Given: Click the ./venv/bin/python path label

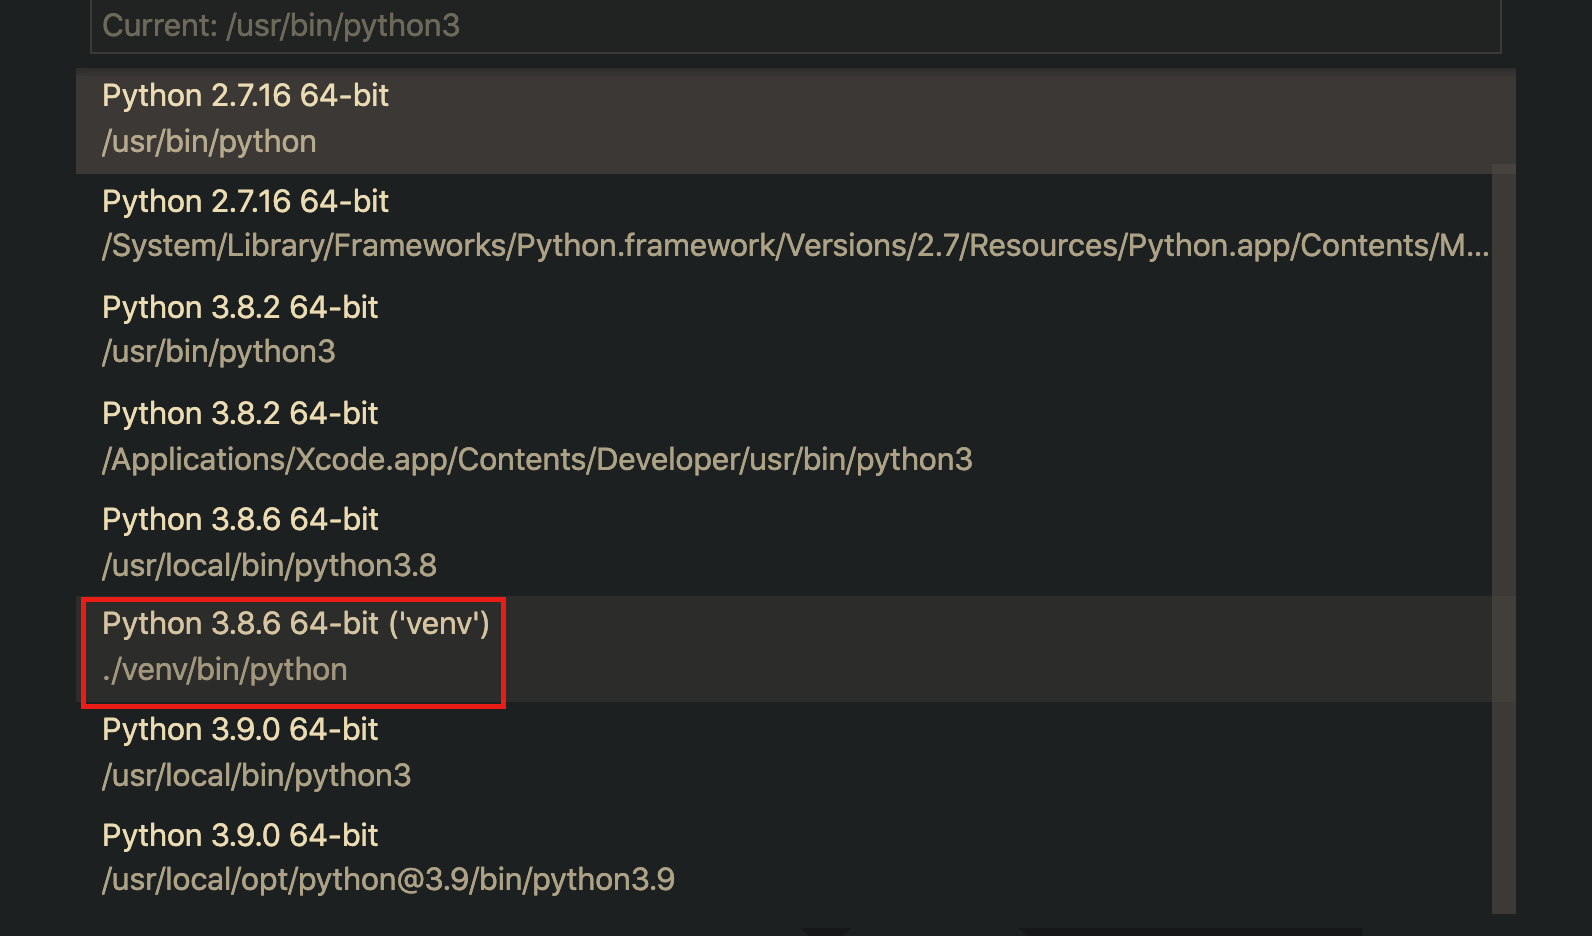Looking at the screenshot, I should coord(224,669).
